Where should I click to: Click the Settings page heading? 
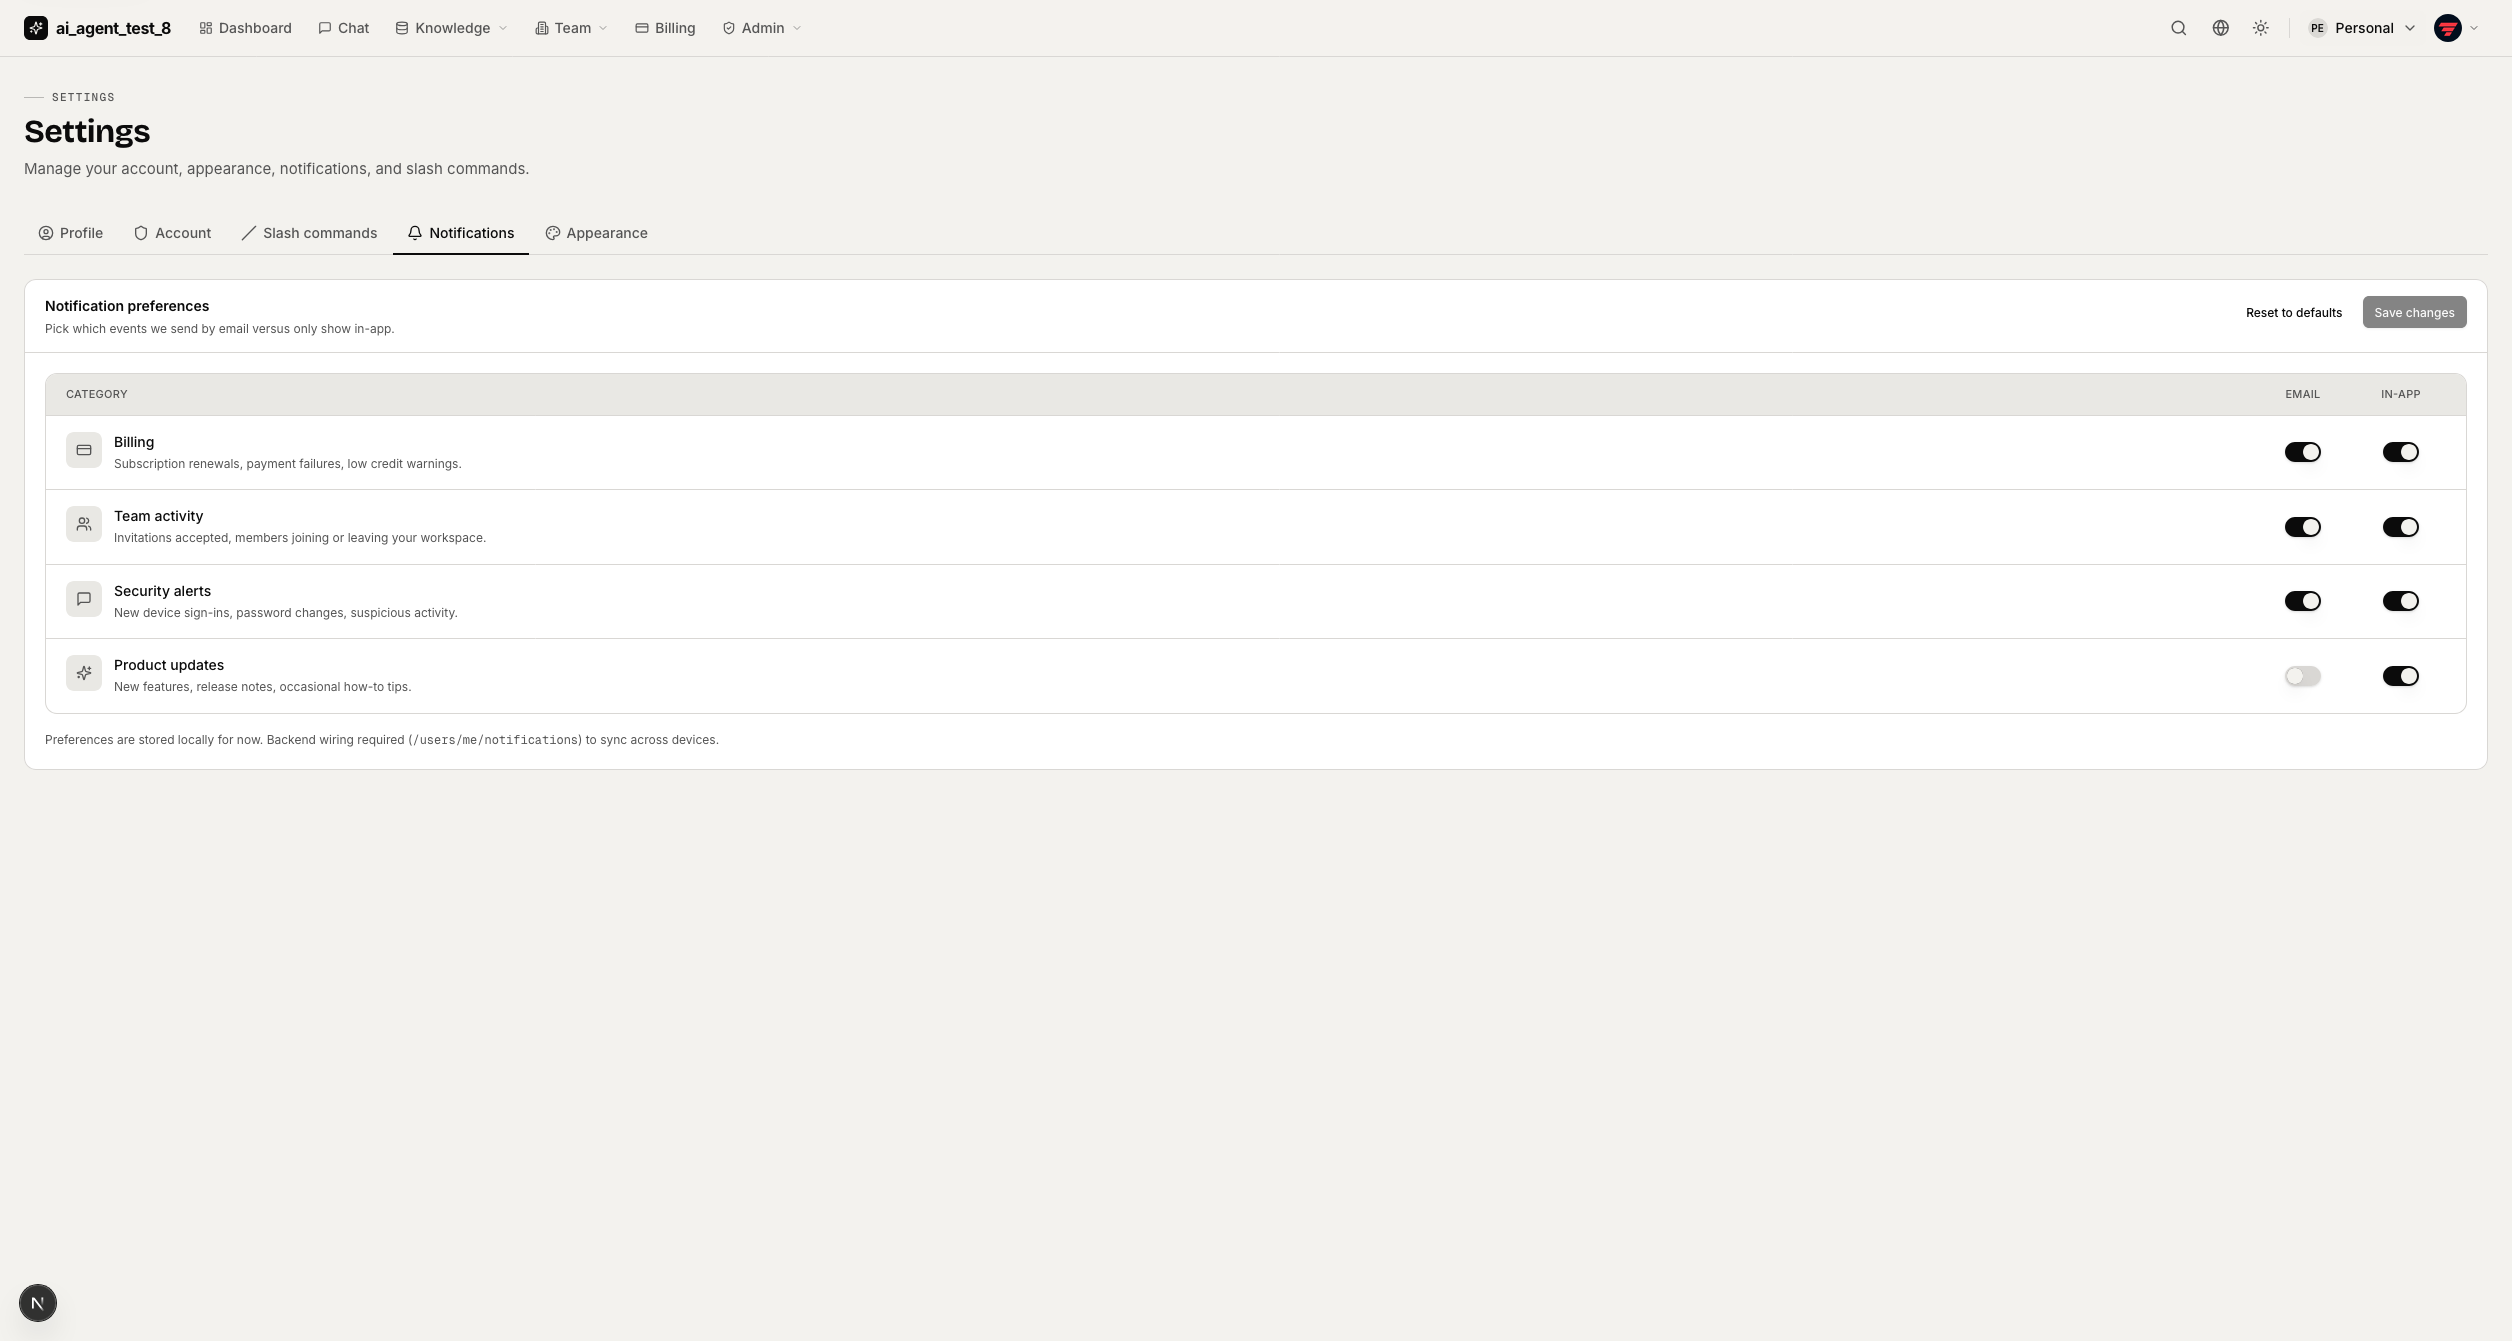pyautogui.click(x=87, y=131)
